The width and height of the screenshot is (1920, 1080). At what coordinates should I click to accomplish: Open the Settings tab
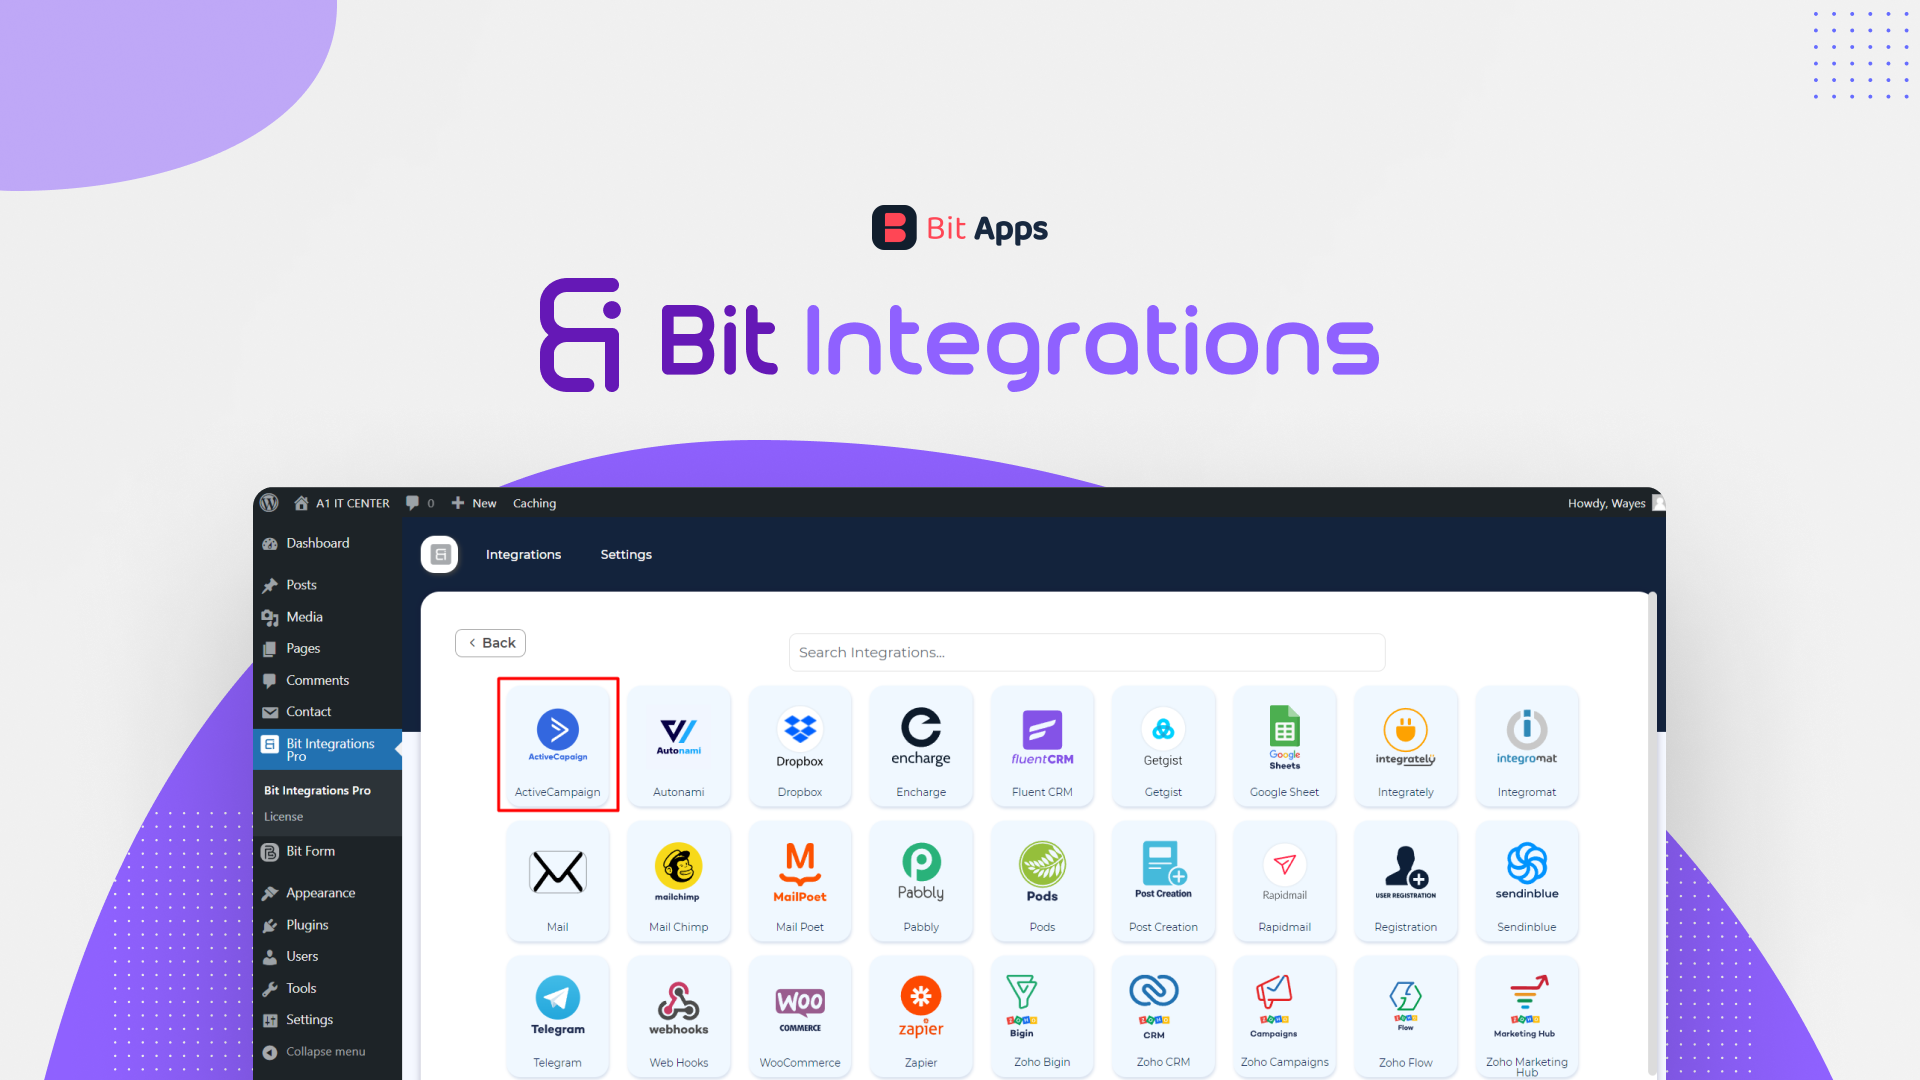coord(626,554)
